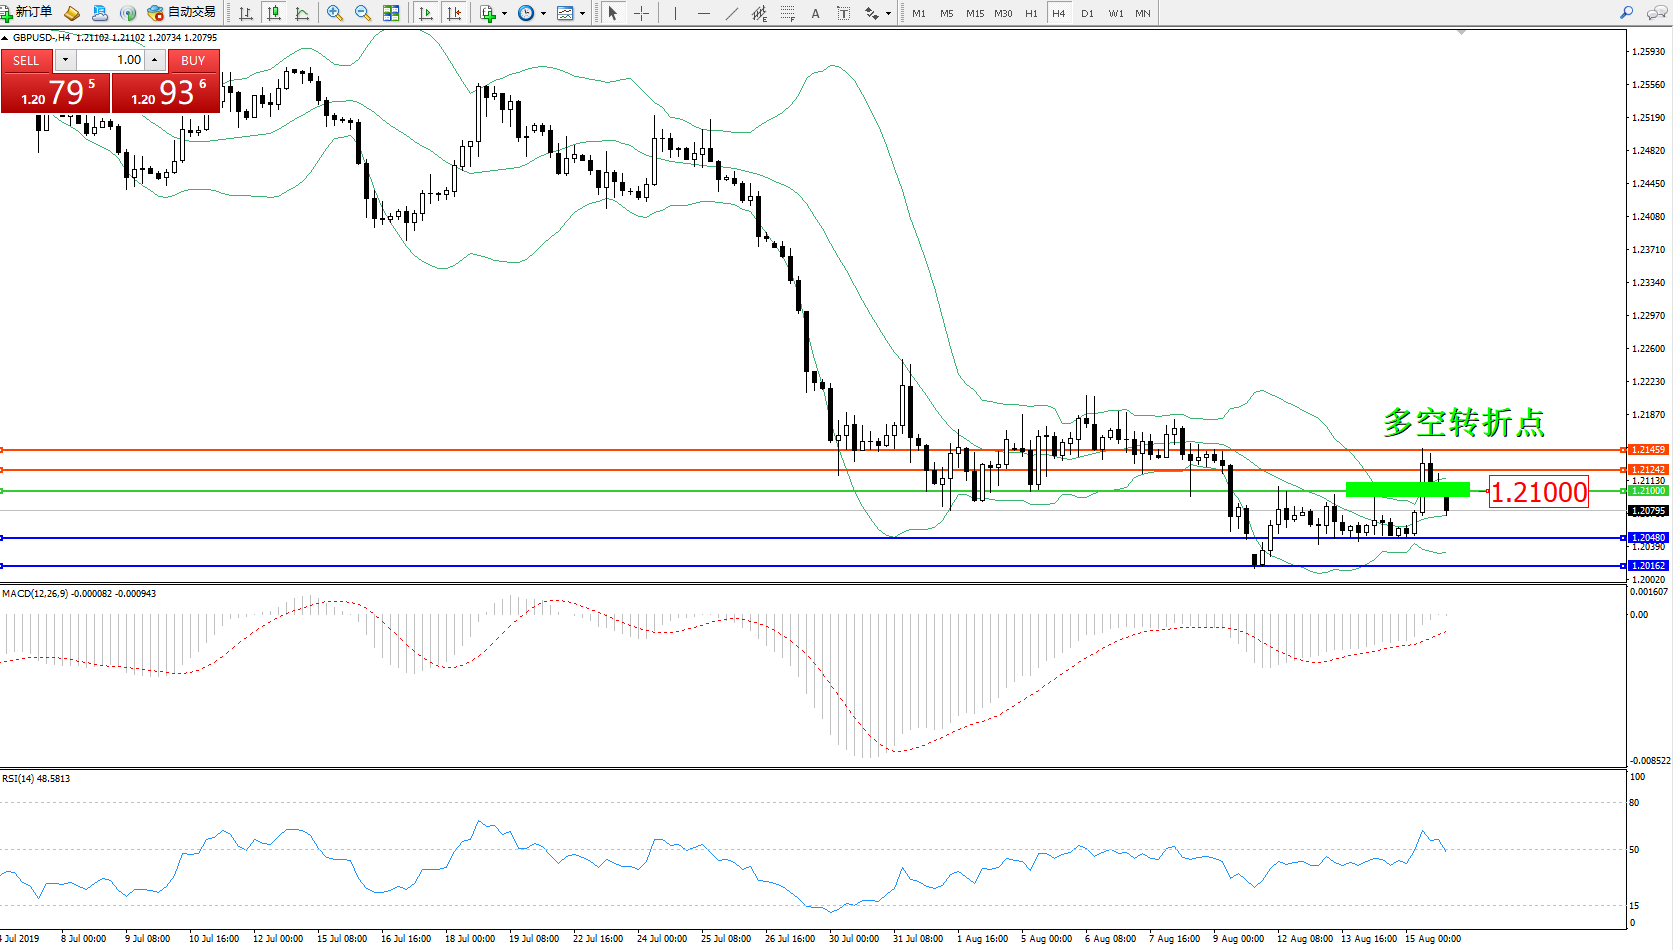Screen dimensions: 1673x950
Task: Toggle candlestick chart display mode
Action: tap(273, 13)
